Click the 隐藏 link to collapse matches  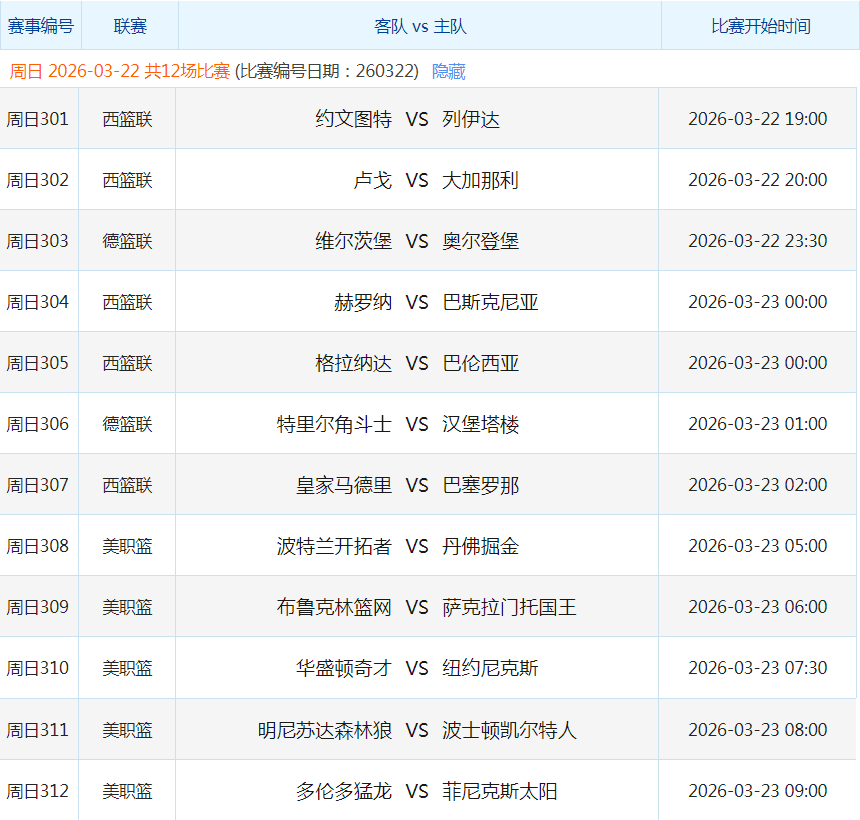click(448, 72)
